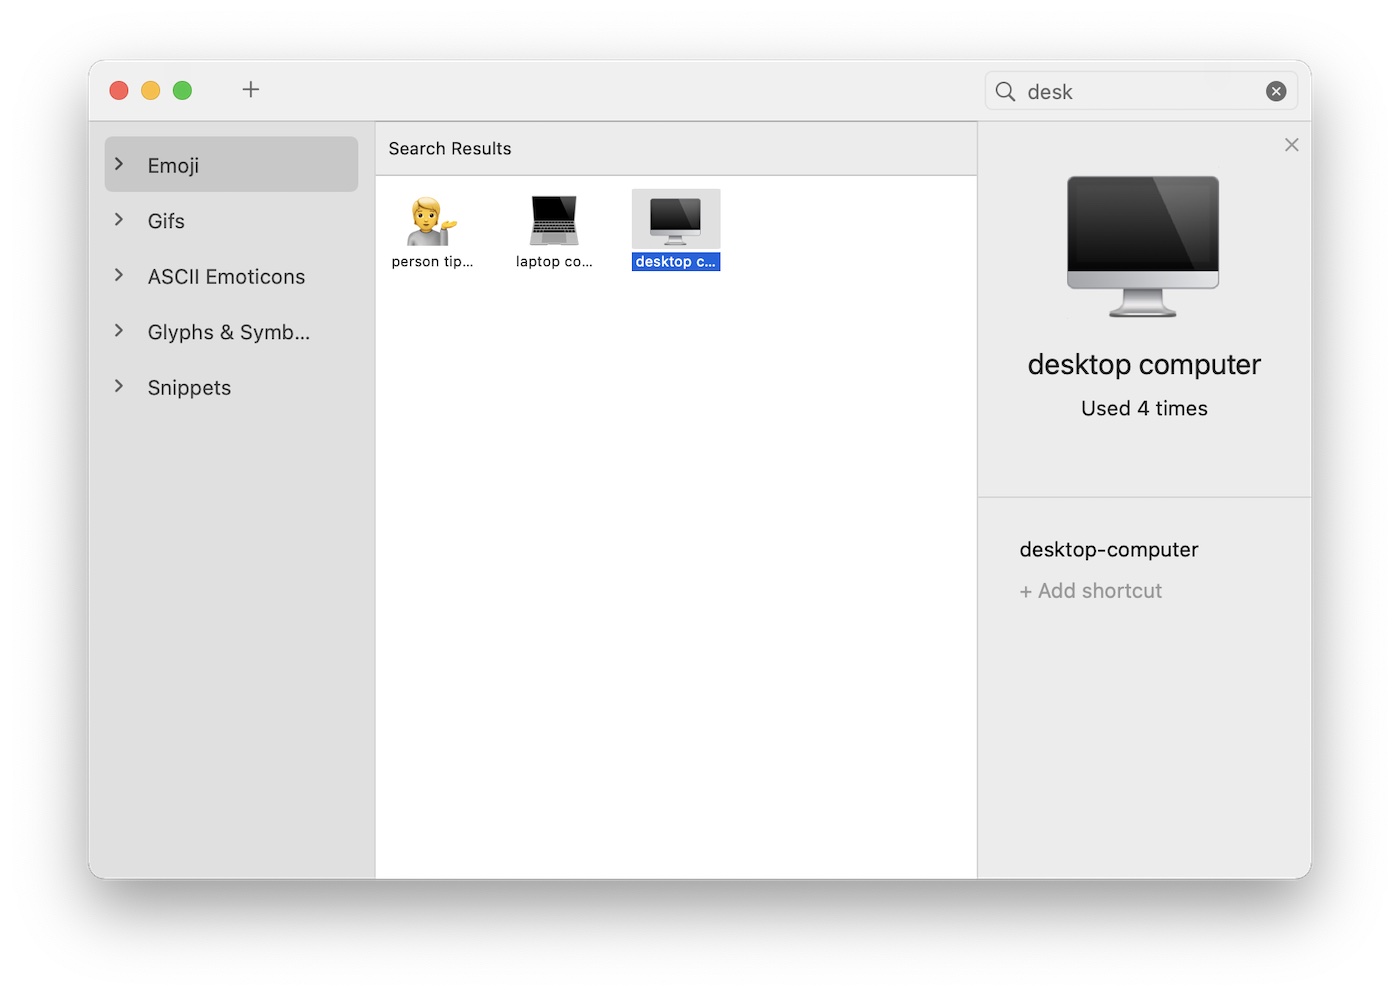Expand the Glyphs & Symbols chevron
The image size is (1400, 996).
coord(119,331)
